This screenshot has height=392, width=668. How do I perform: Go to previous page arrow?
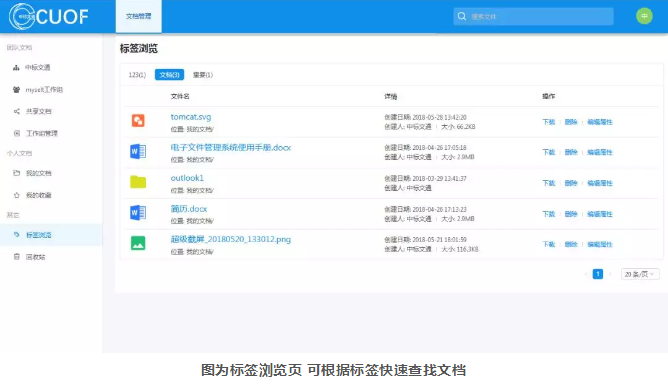[x=585, y=274]
